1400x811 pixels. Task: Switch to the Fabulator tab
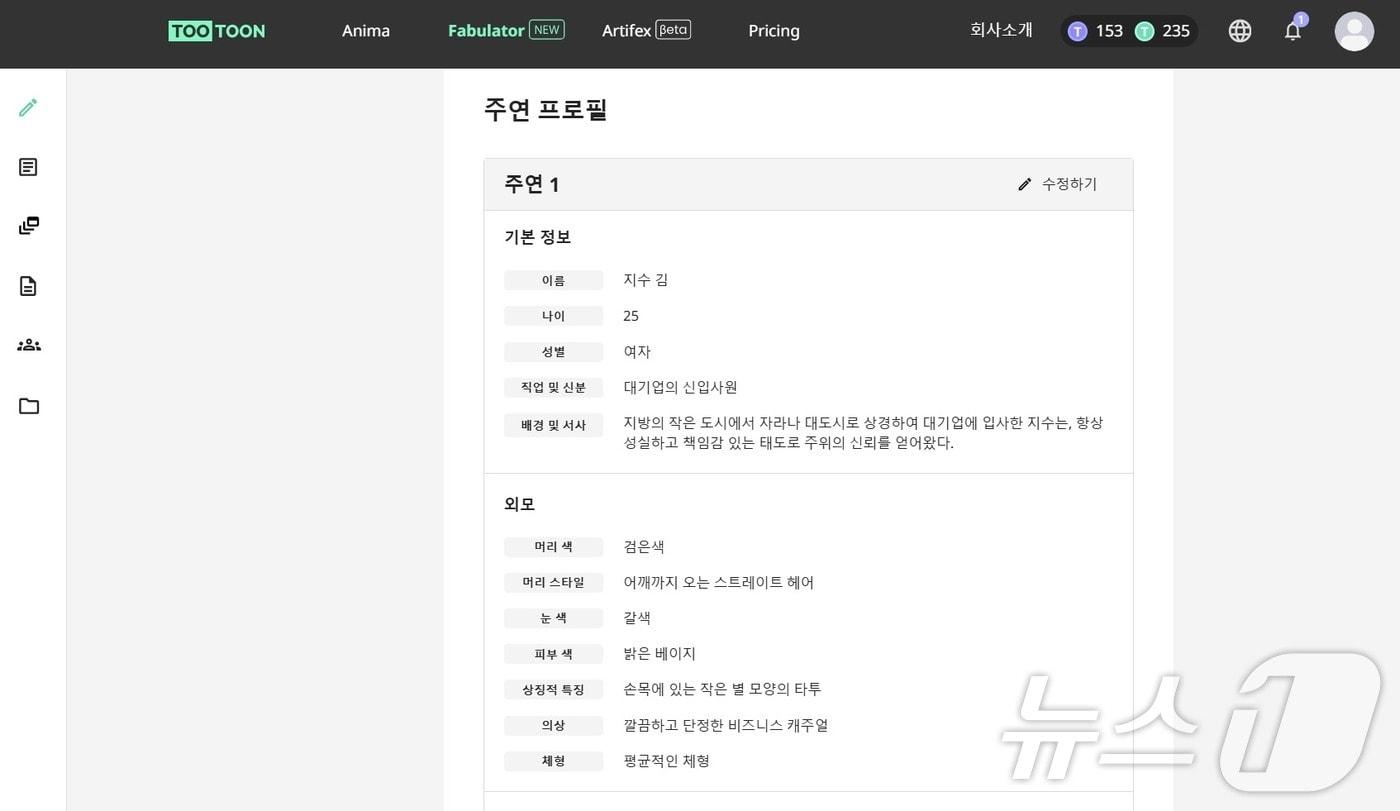489,31
